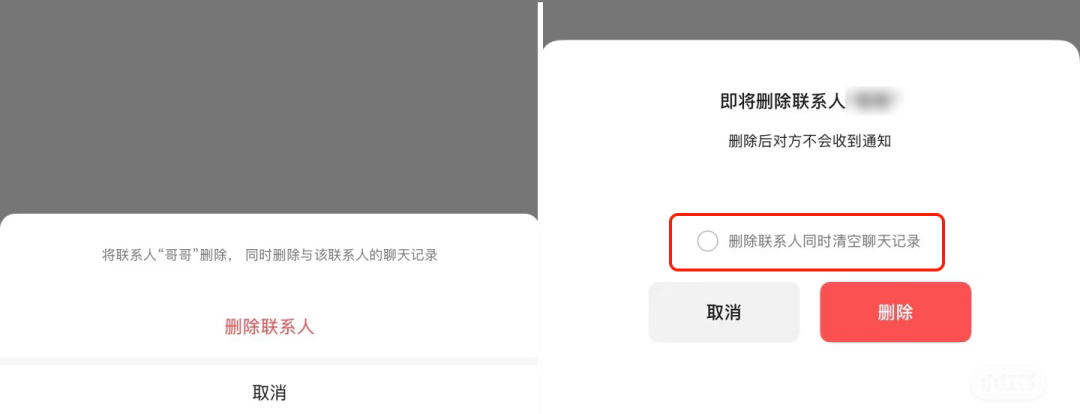Tap empty white area below 删除 button
The height and width of the screenshot is (414, 1080).
[895, 375]
